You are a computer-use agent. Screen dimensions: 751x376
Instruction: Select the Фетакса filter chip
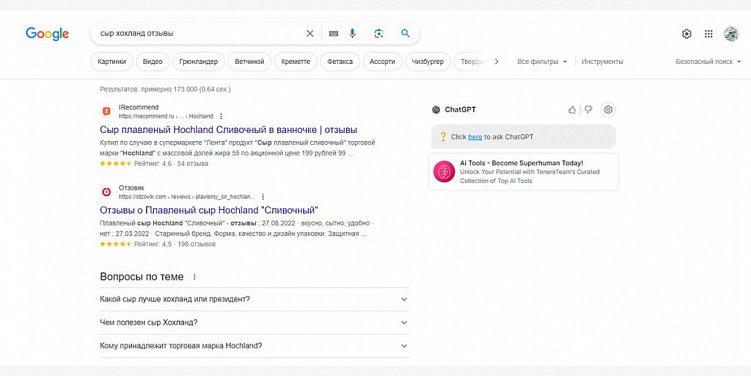pyautogui.click(x=340, y=62)
